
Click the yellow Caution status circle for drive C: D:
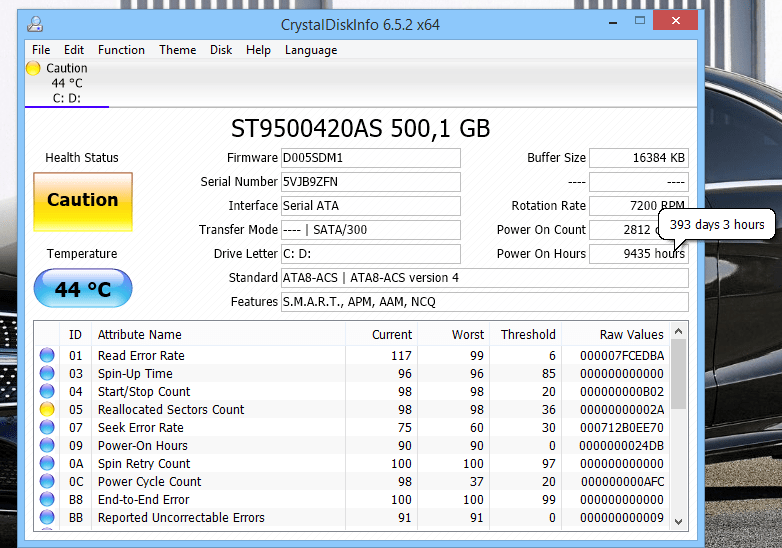tap(33, 68)
